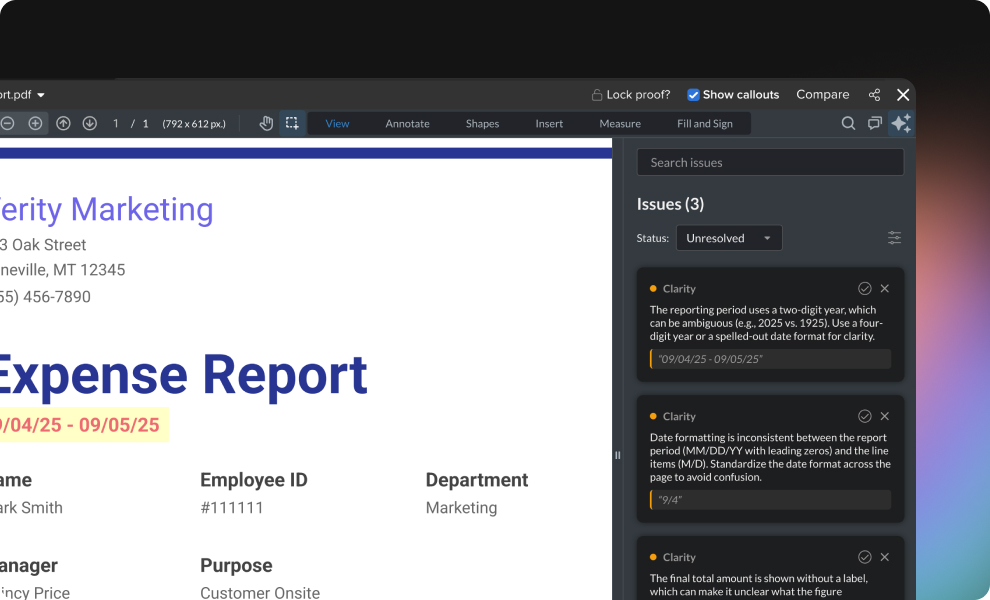
Task: Open the Unresolved status dropdown
Action: pyautogui.click(x=728, y=238)
